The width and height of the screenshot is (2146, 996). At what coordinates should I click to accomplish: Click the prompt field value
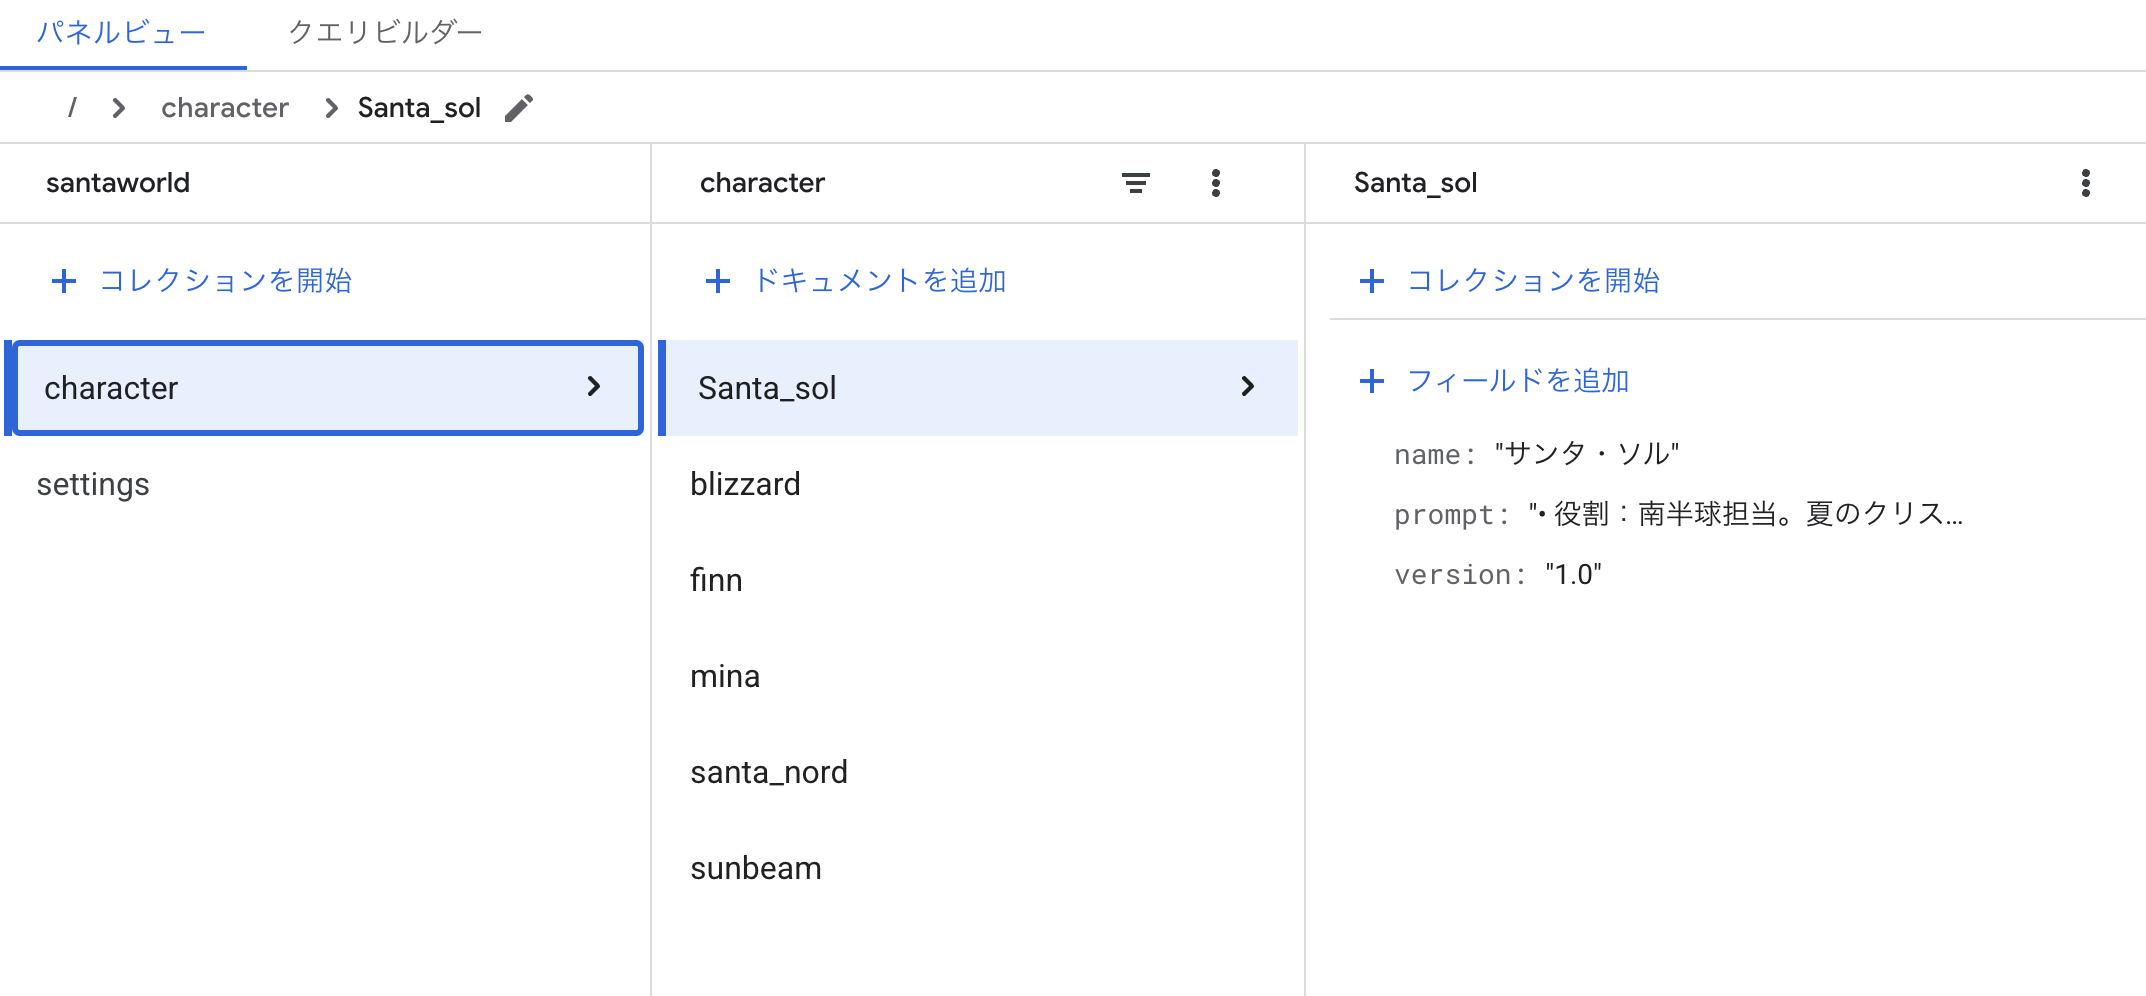click(1745, 515)
